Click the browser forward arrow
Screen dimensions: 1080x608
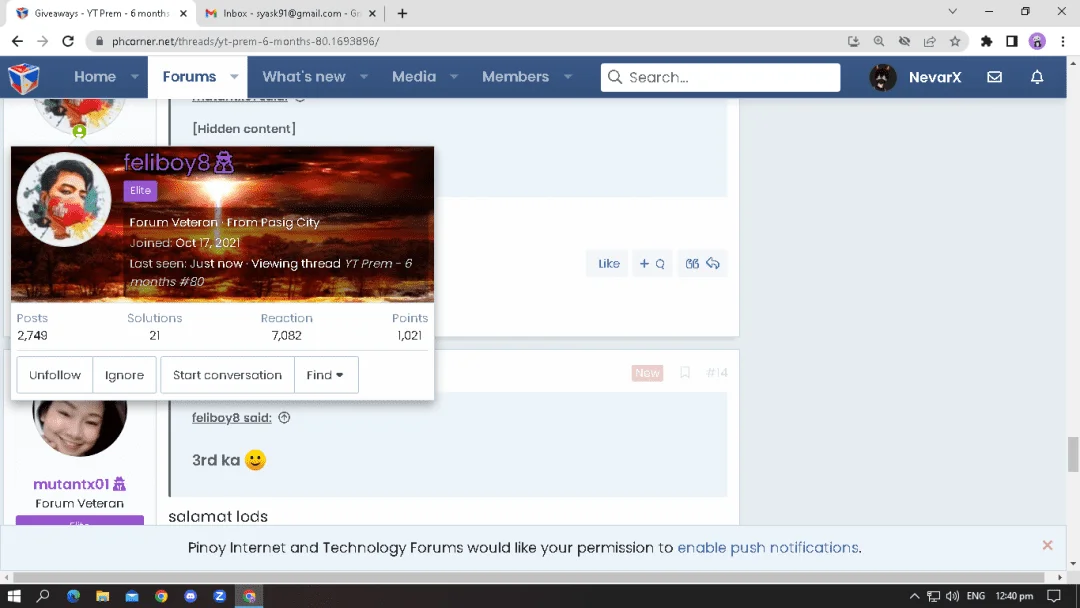[x=43, y=41]
